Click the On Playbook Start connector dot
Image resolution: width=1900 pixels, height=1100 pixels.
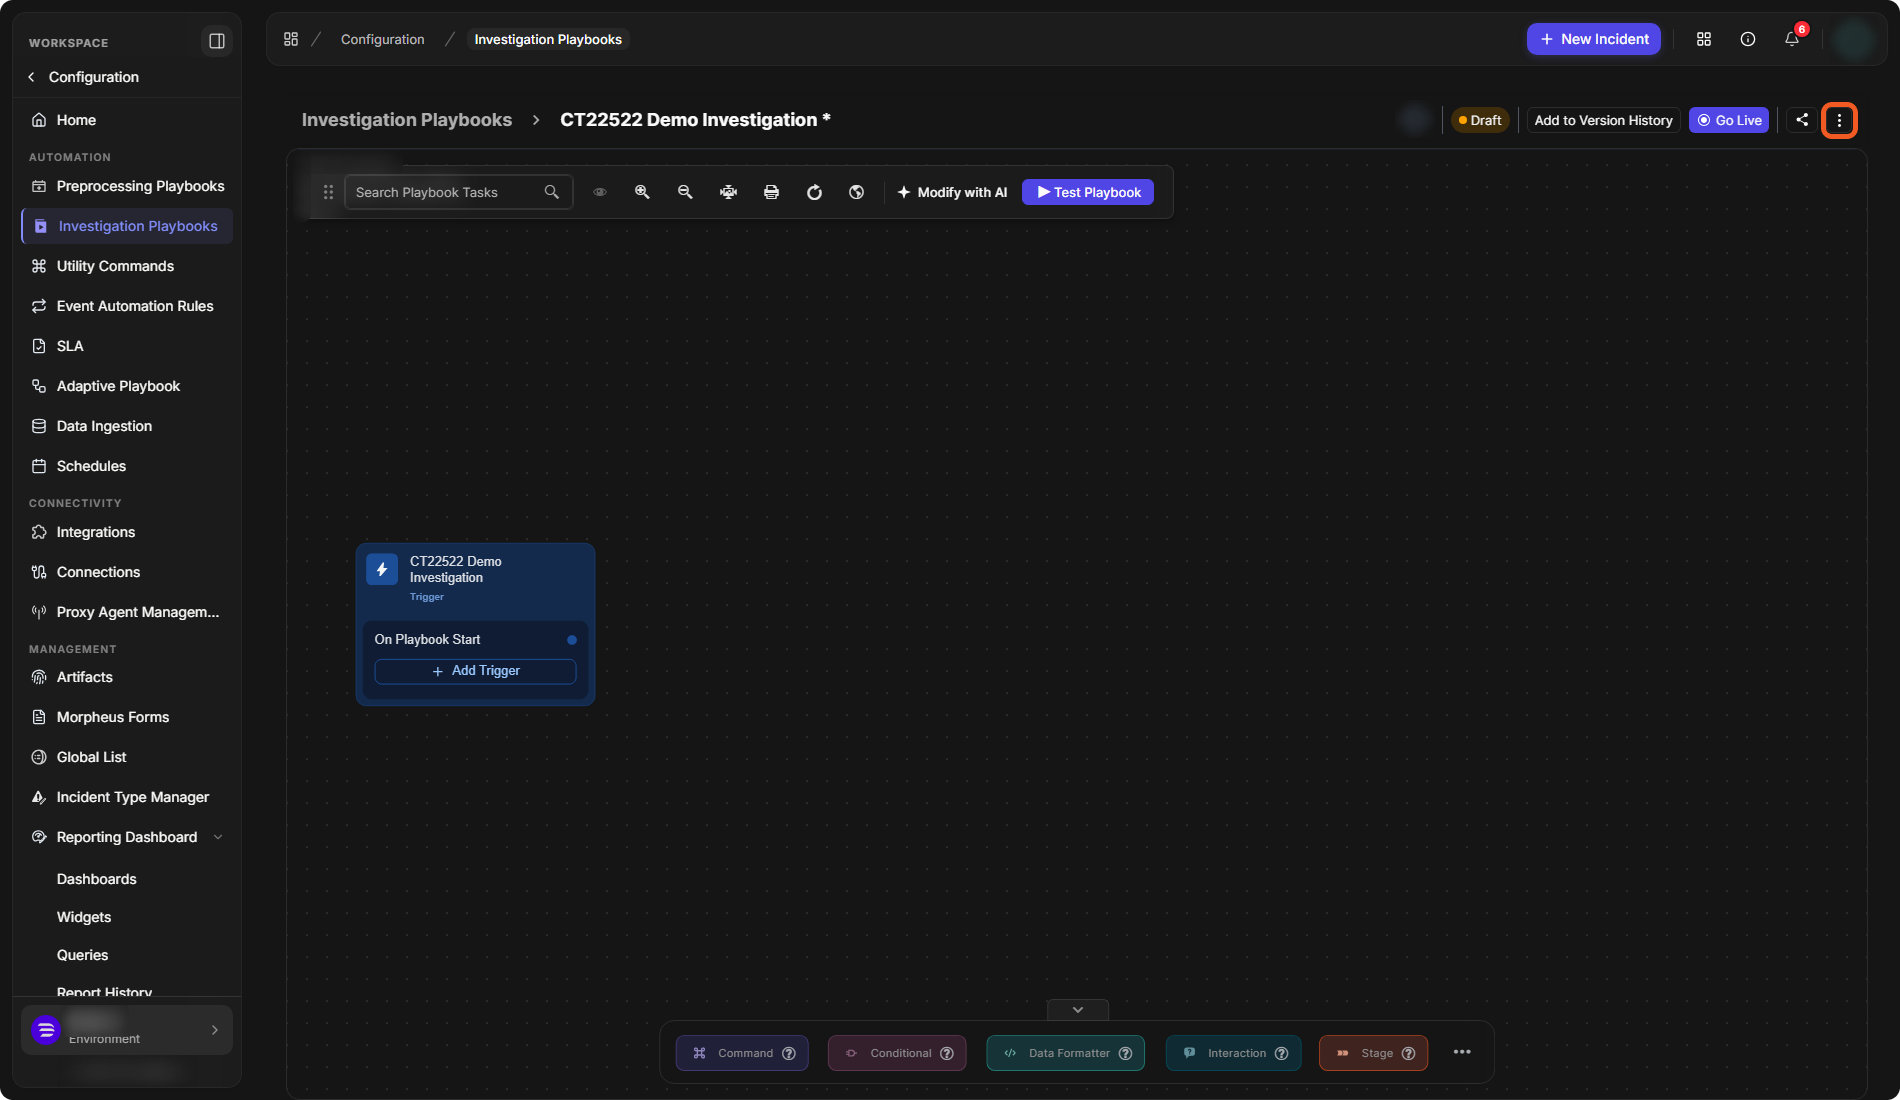tap(572, 640)
